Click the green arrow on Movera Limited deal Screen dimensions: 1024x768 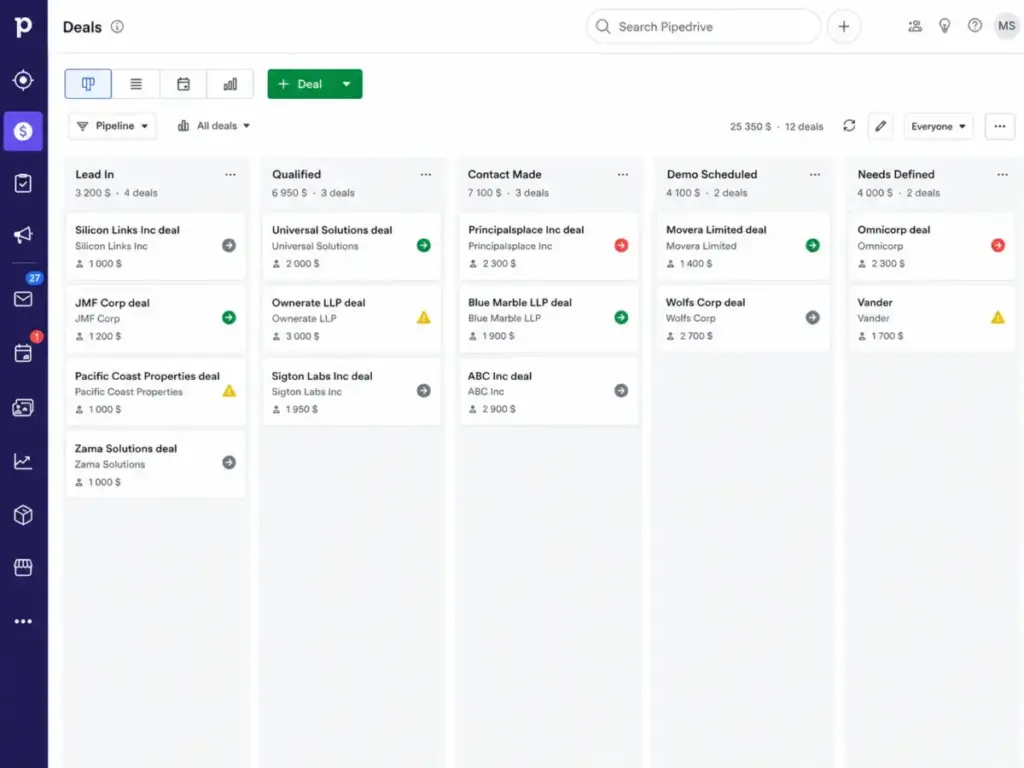(812, 245)
